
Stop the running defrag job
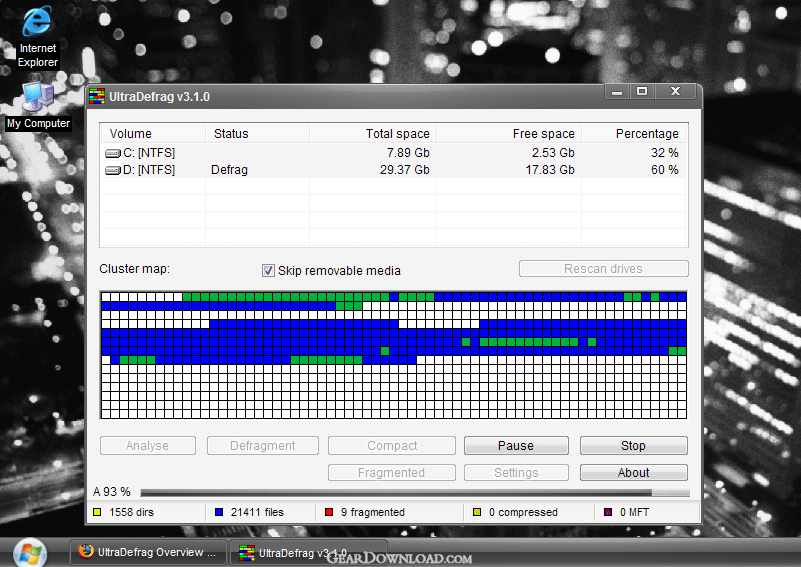tap(633, 445)
